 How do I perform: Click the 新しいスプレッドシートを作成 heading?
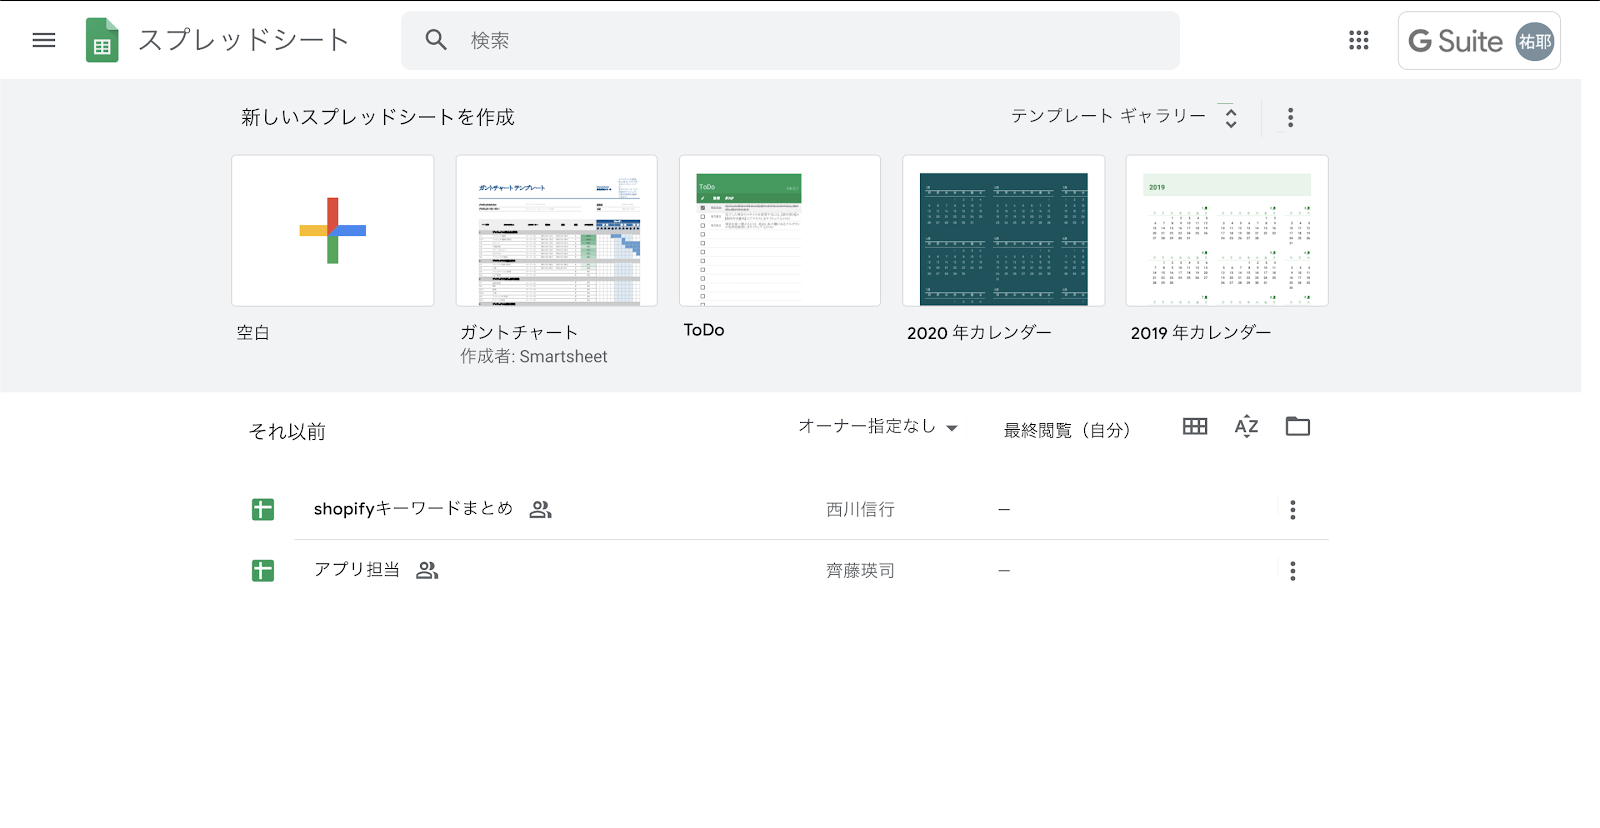coord(378,117)
